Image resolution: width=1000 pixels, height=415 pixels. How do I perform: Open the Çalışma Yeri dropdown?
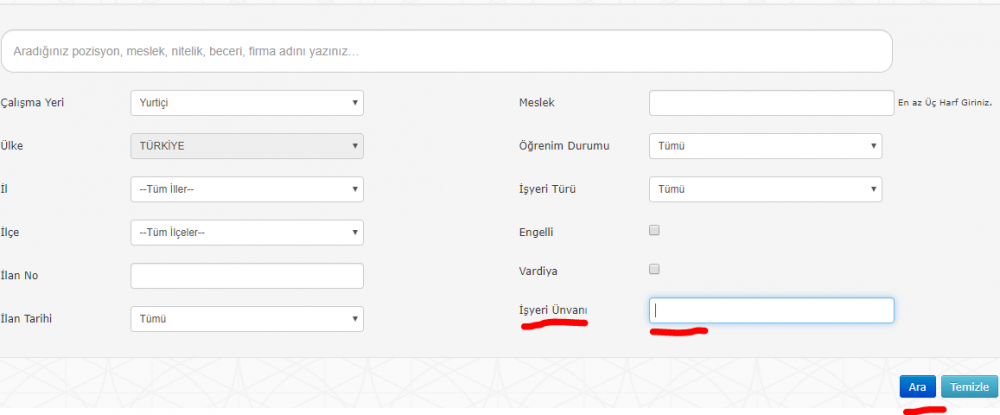point(247,103)
